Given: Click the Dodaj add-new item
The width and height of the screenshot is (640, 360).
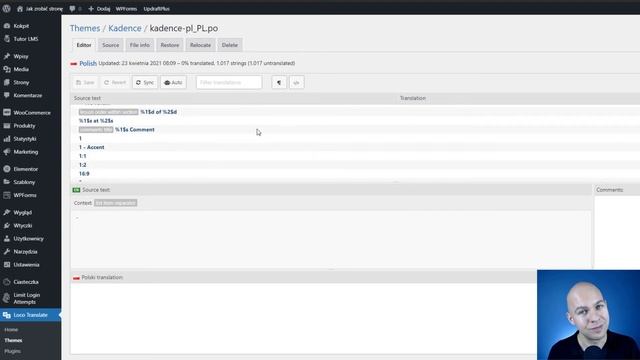Looking at the screenshot, I should (99, 9).
